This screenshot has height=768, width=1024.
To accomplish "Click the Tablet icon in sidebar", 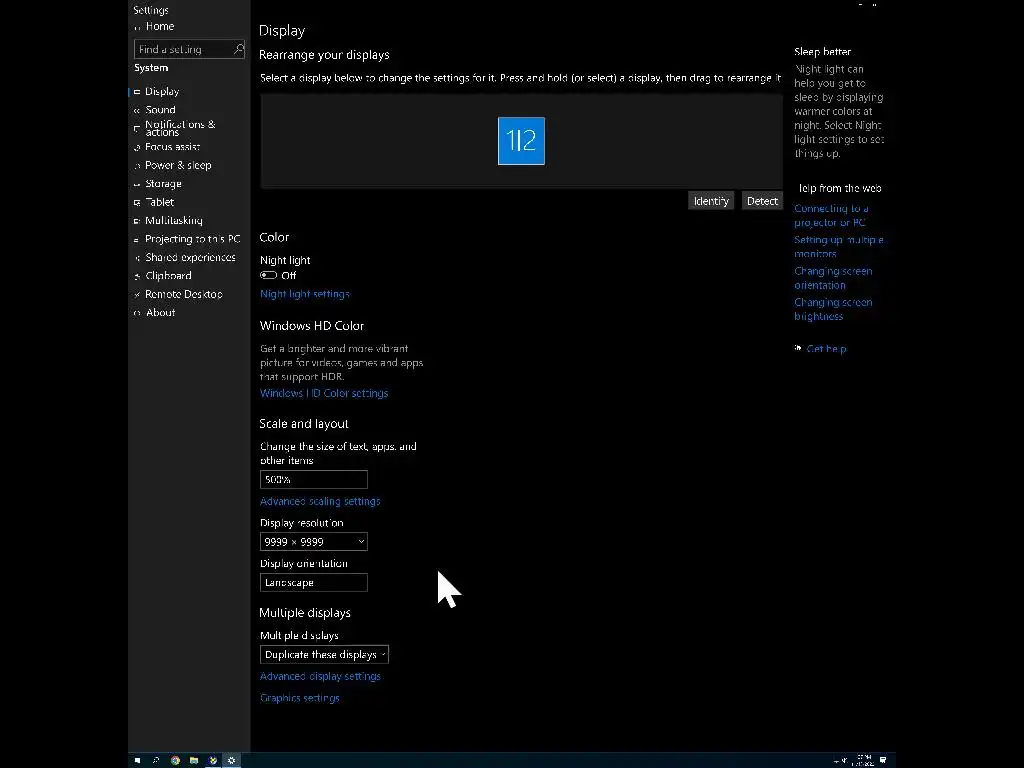I will [x=137, y=202].
